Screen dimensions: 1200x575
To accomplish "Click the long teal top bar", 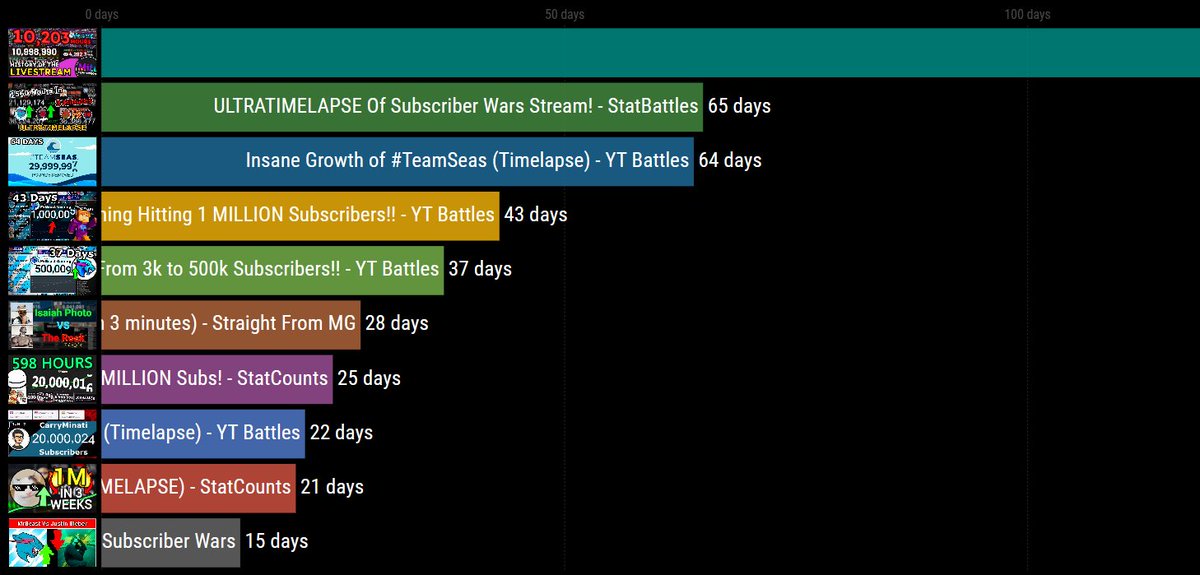I will pos(651,53).
